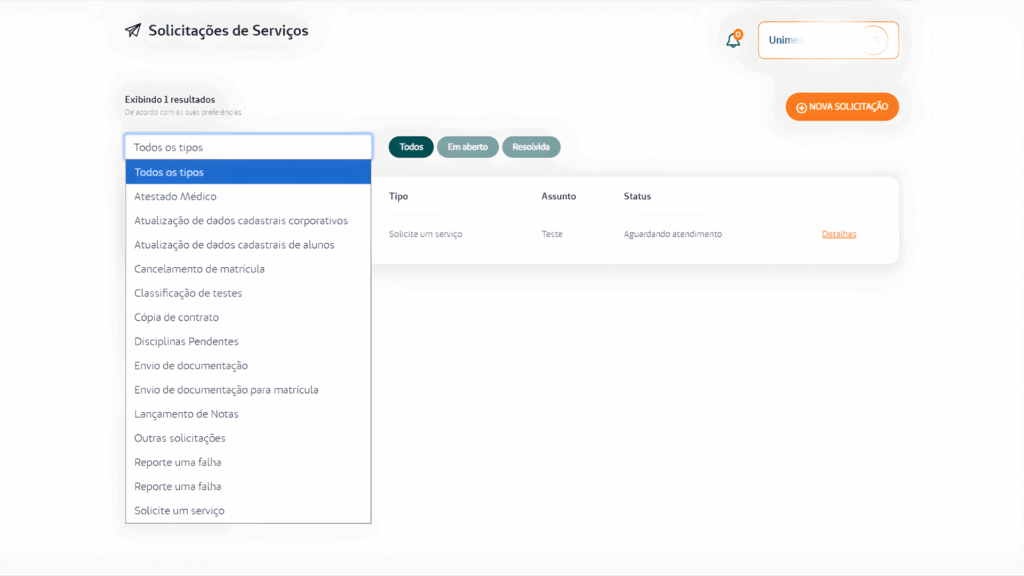Open the notifications bell icon
This screenshot has width=1024, height=576.
(x=733, y=41)
